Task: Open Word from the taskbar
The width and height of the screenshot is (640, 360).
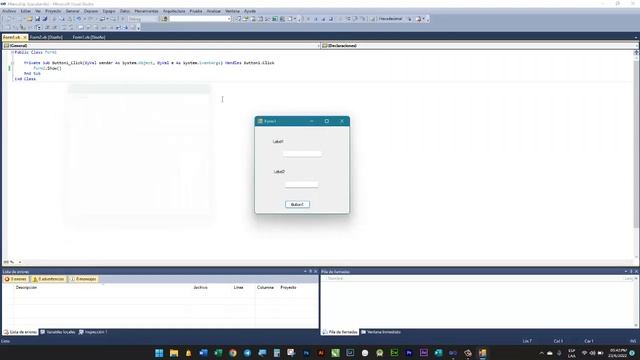Action: coord(203,353)
